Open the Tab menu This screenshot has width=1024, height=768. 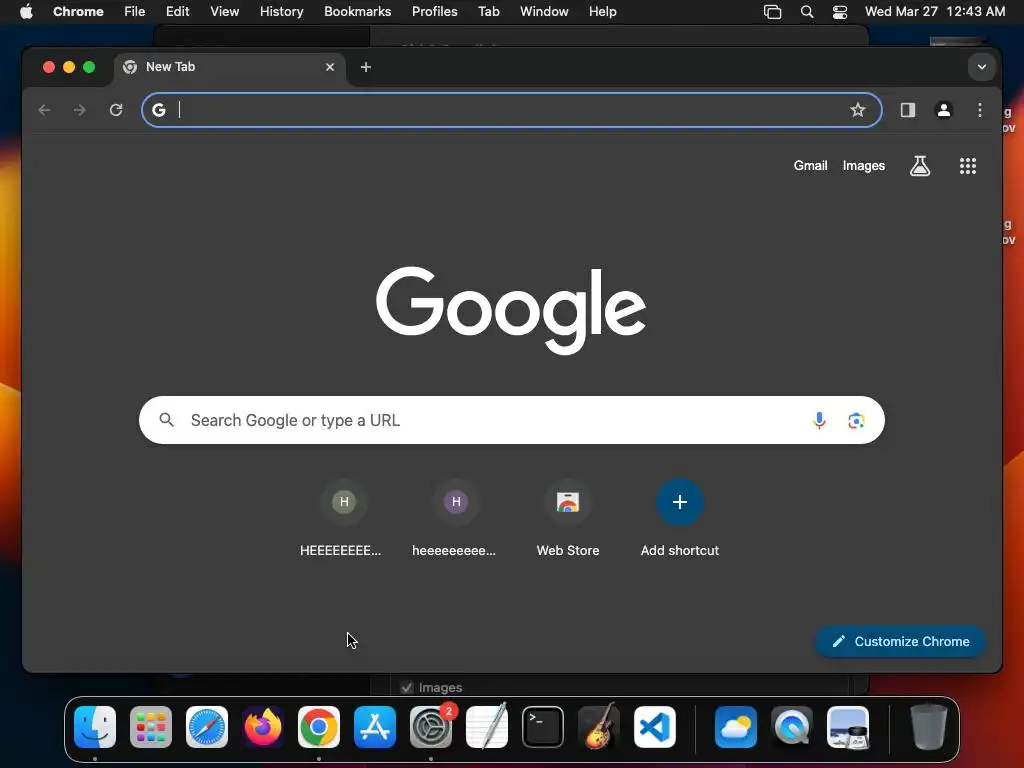(x=488, y=12)
